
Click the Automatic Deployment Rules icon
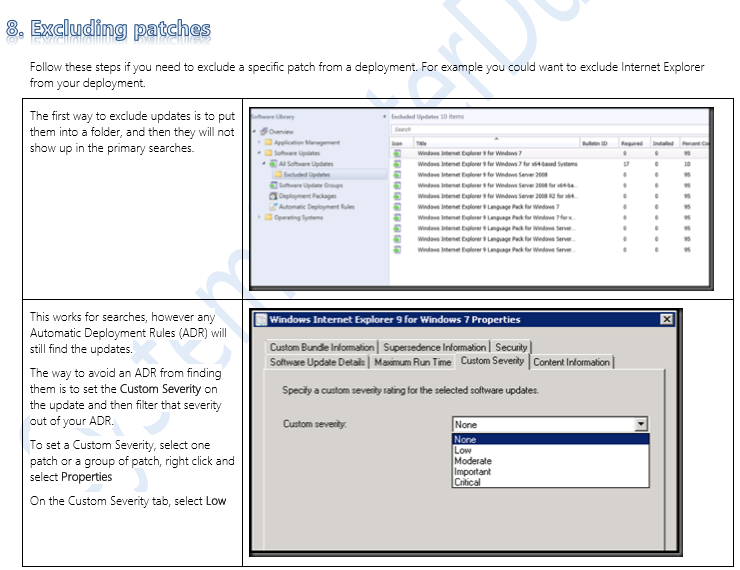point(273,207)
